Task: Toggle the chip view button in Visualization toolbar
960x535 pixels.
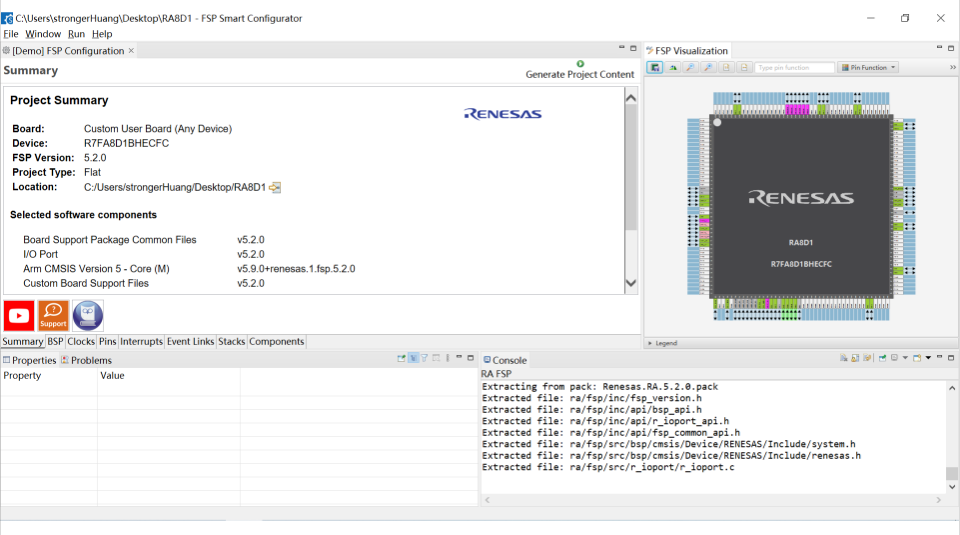Action: 654,67
